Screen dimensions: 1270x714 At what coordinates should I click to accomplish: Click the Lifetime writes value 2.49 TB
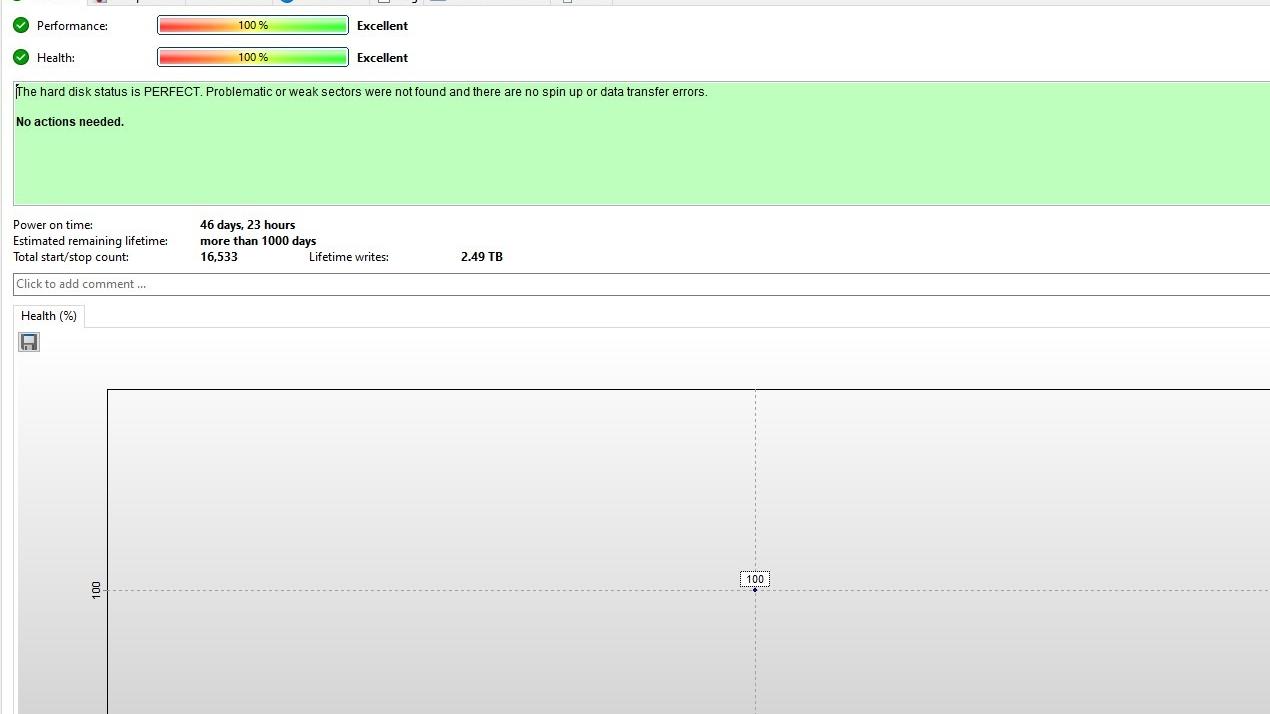click(x=482, y=257)
